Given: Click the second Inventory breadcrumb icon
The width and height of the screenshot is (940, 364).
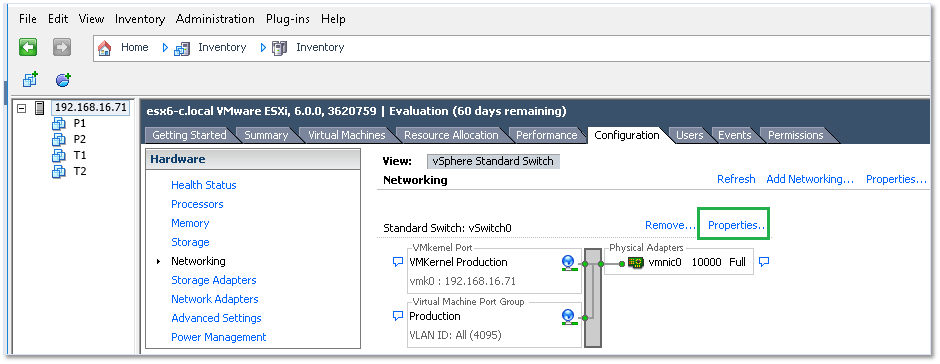Looking at the screenshot, I should pos(279,48).
